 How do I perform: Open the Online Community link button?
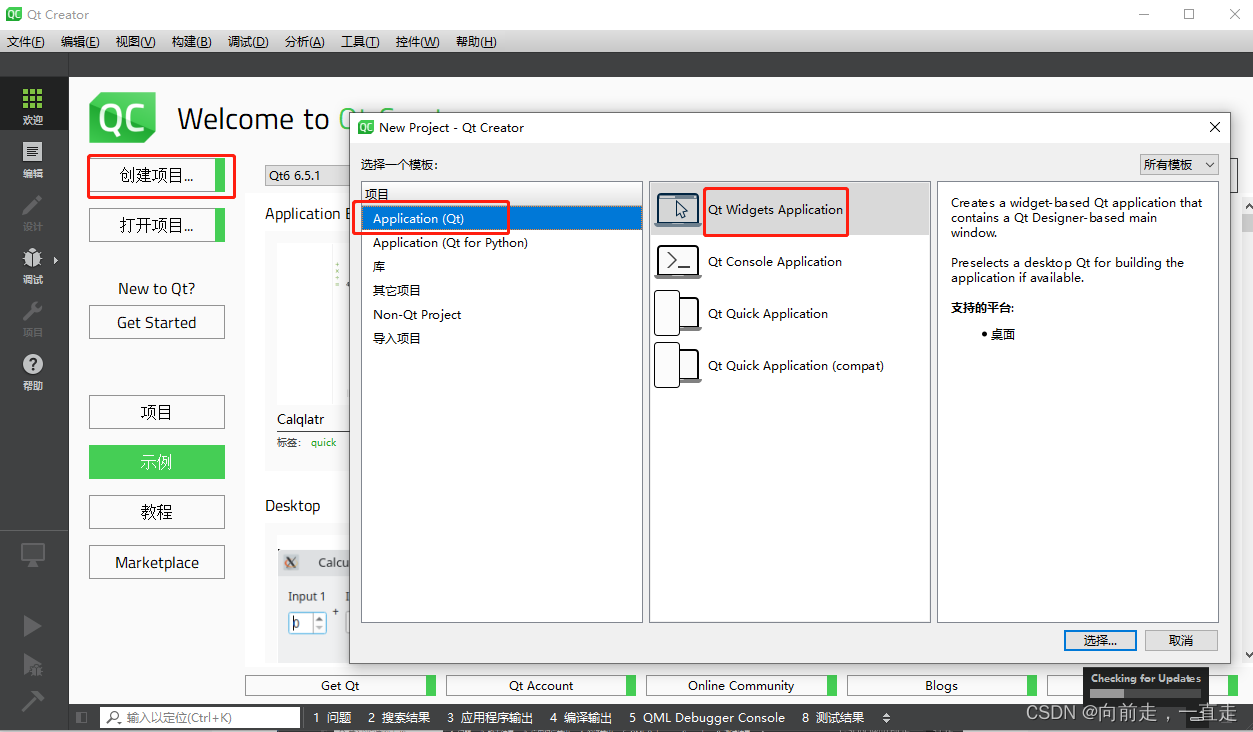click(x=741, y=685)
